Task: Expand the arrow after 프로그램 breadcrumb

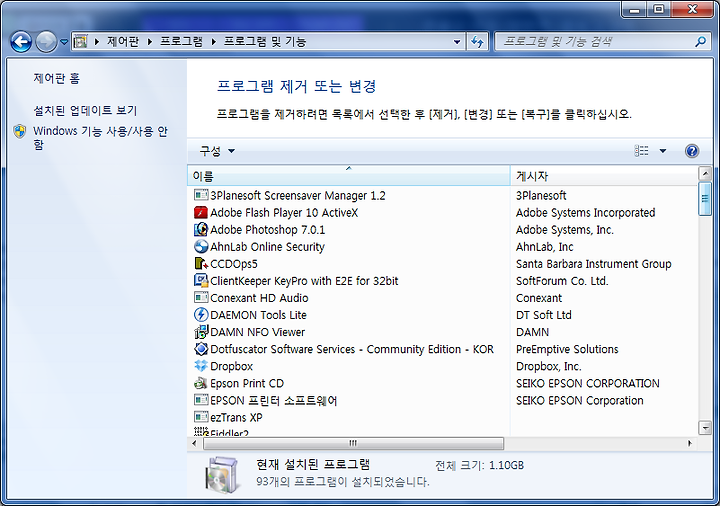Action: [214, 42]
